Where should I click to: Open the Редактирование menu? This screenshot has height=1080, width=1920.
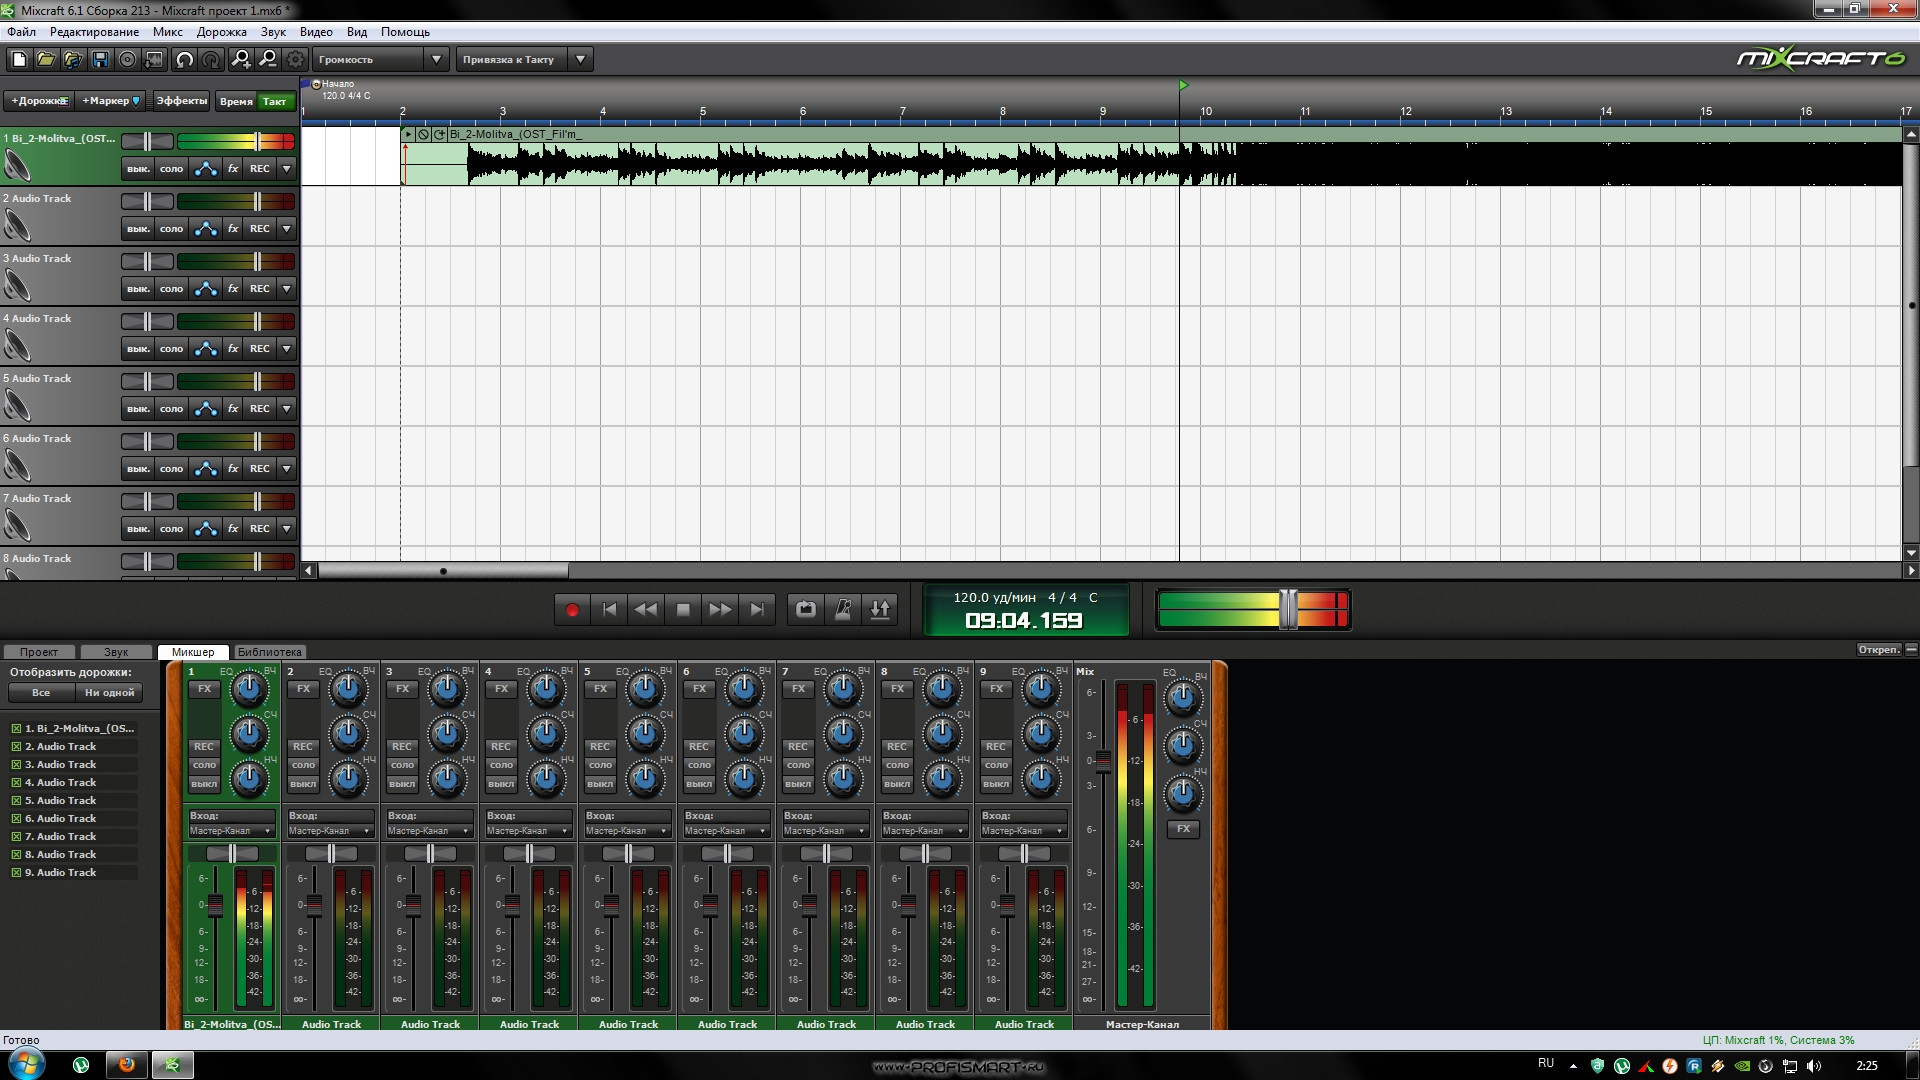pos(95,32)
